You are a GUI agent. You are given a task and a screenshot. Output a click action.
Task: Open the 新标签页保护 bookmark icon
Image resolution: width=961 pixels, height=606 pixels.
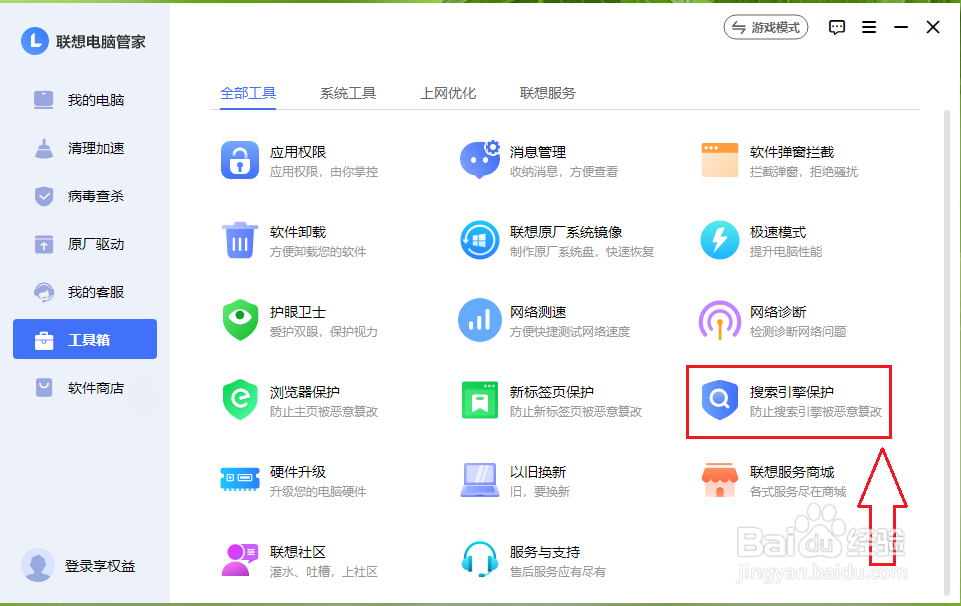[480, 400]
